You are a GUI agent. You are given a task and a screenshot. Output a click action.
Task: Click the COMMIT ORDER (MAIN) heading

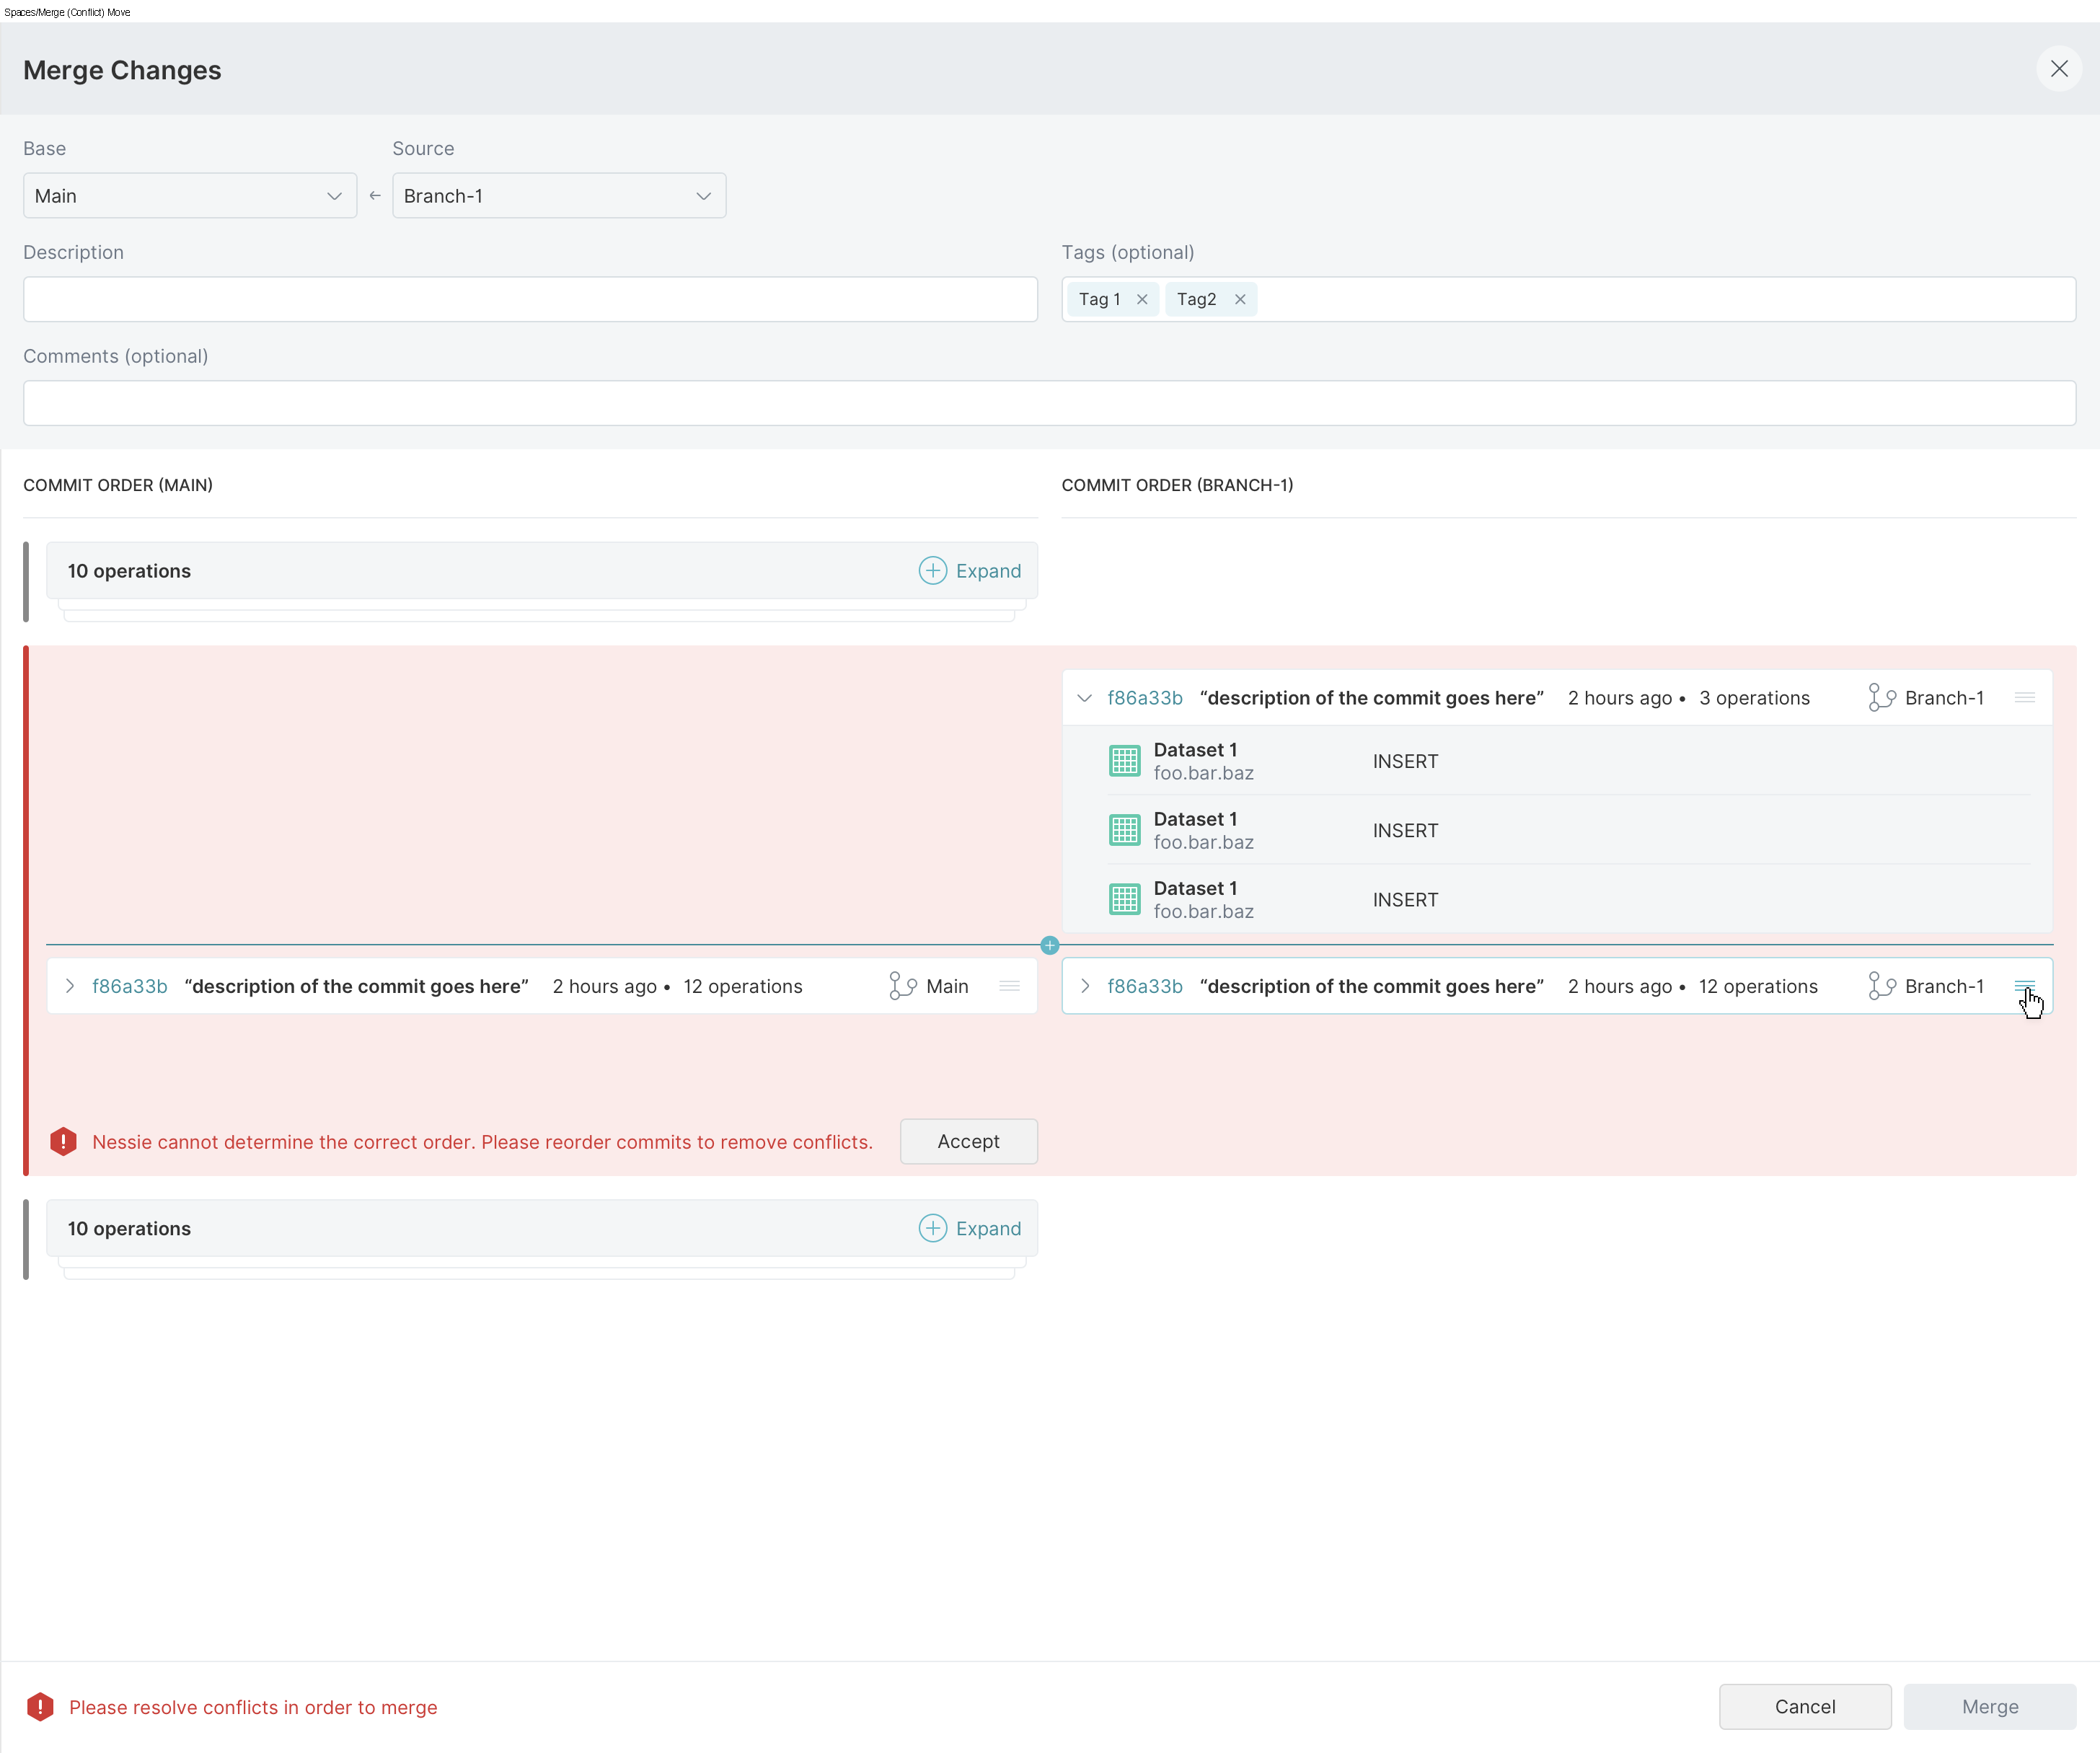(118, 485)
